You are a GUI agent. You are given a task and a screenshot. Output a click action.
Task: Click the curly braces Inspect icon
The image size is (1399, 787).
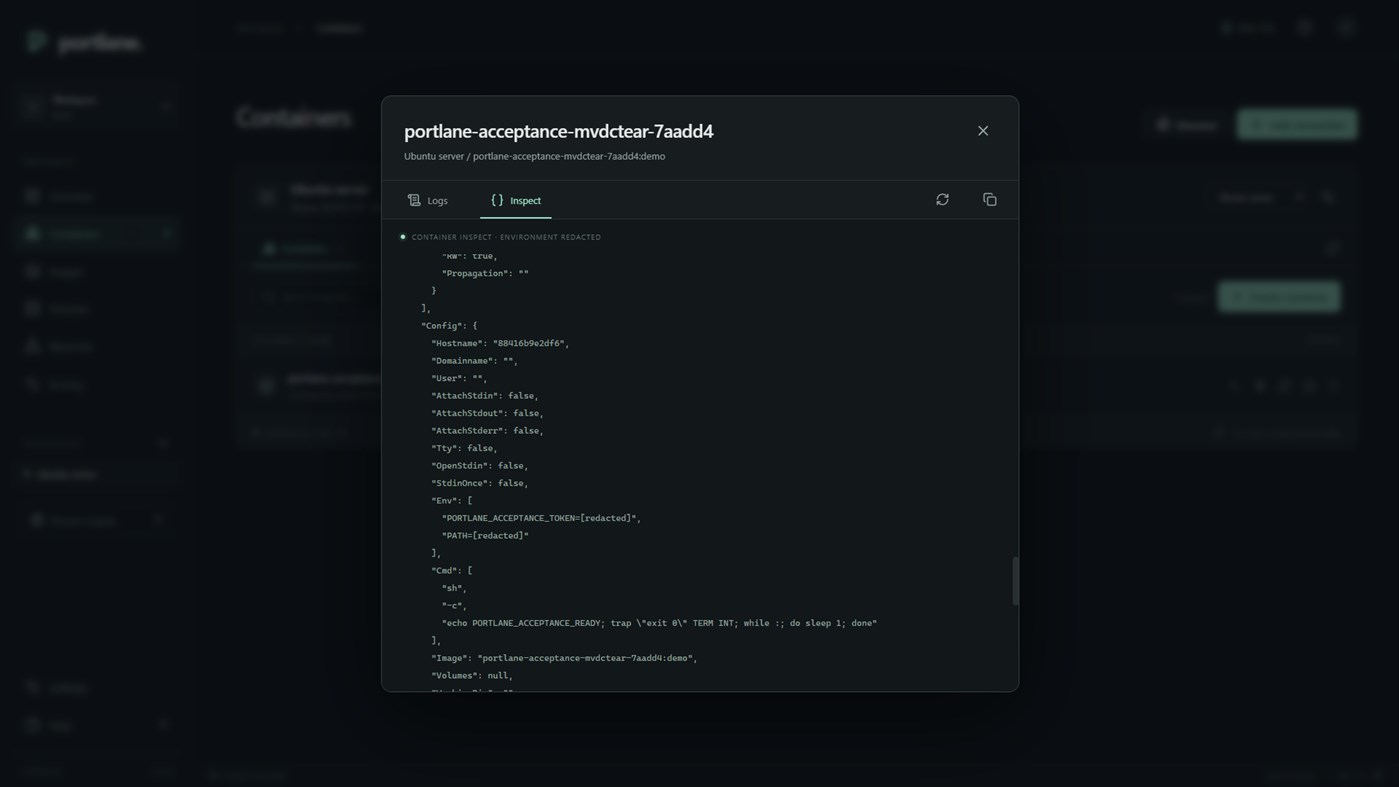(x=497, y=200)
